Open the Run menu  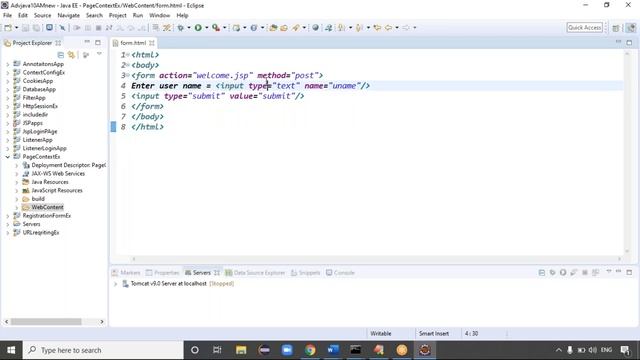(x=138, y=15)
